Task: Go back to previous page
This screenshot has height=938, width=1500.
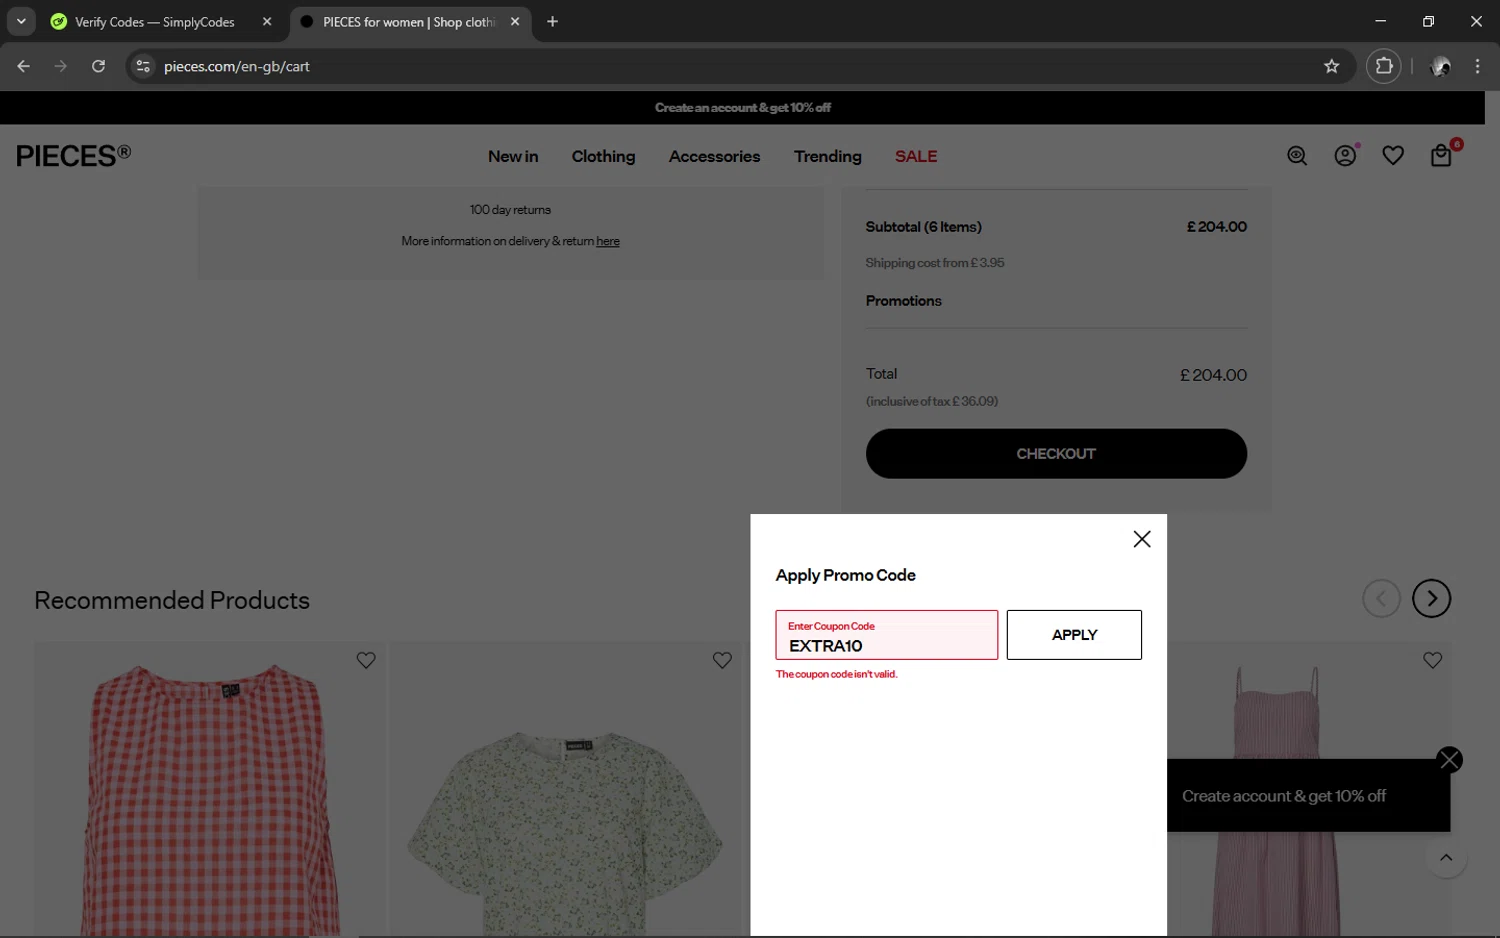Action: [x=24, y=66]
